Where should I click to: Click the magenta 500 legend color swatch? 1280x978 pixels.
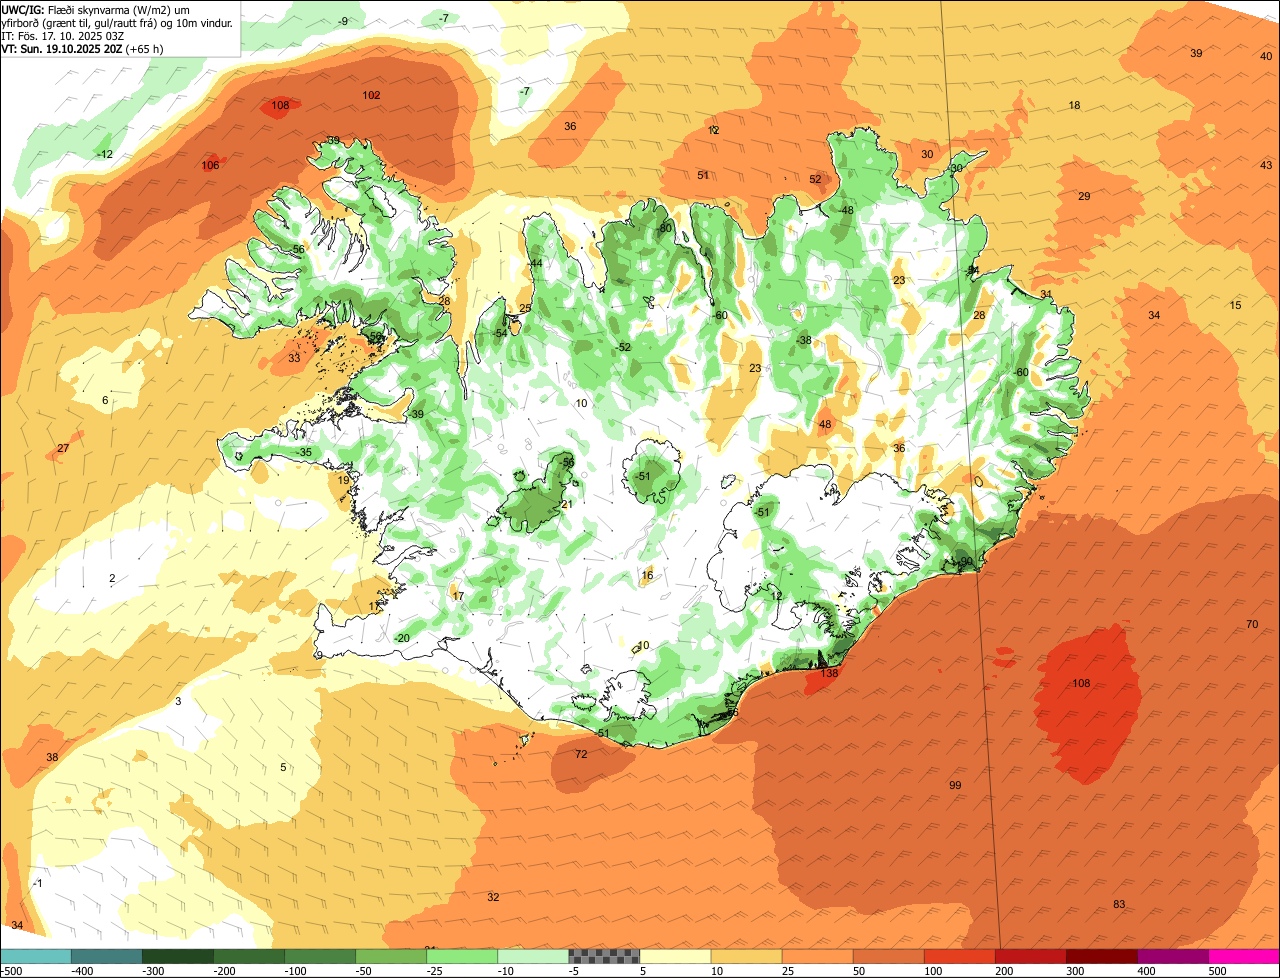coord(1244,956)
